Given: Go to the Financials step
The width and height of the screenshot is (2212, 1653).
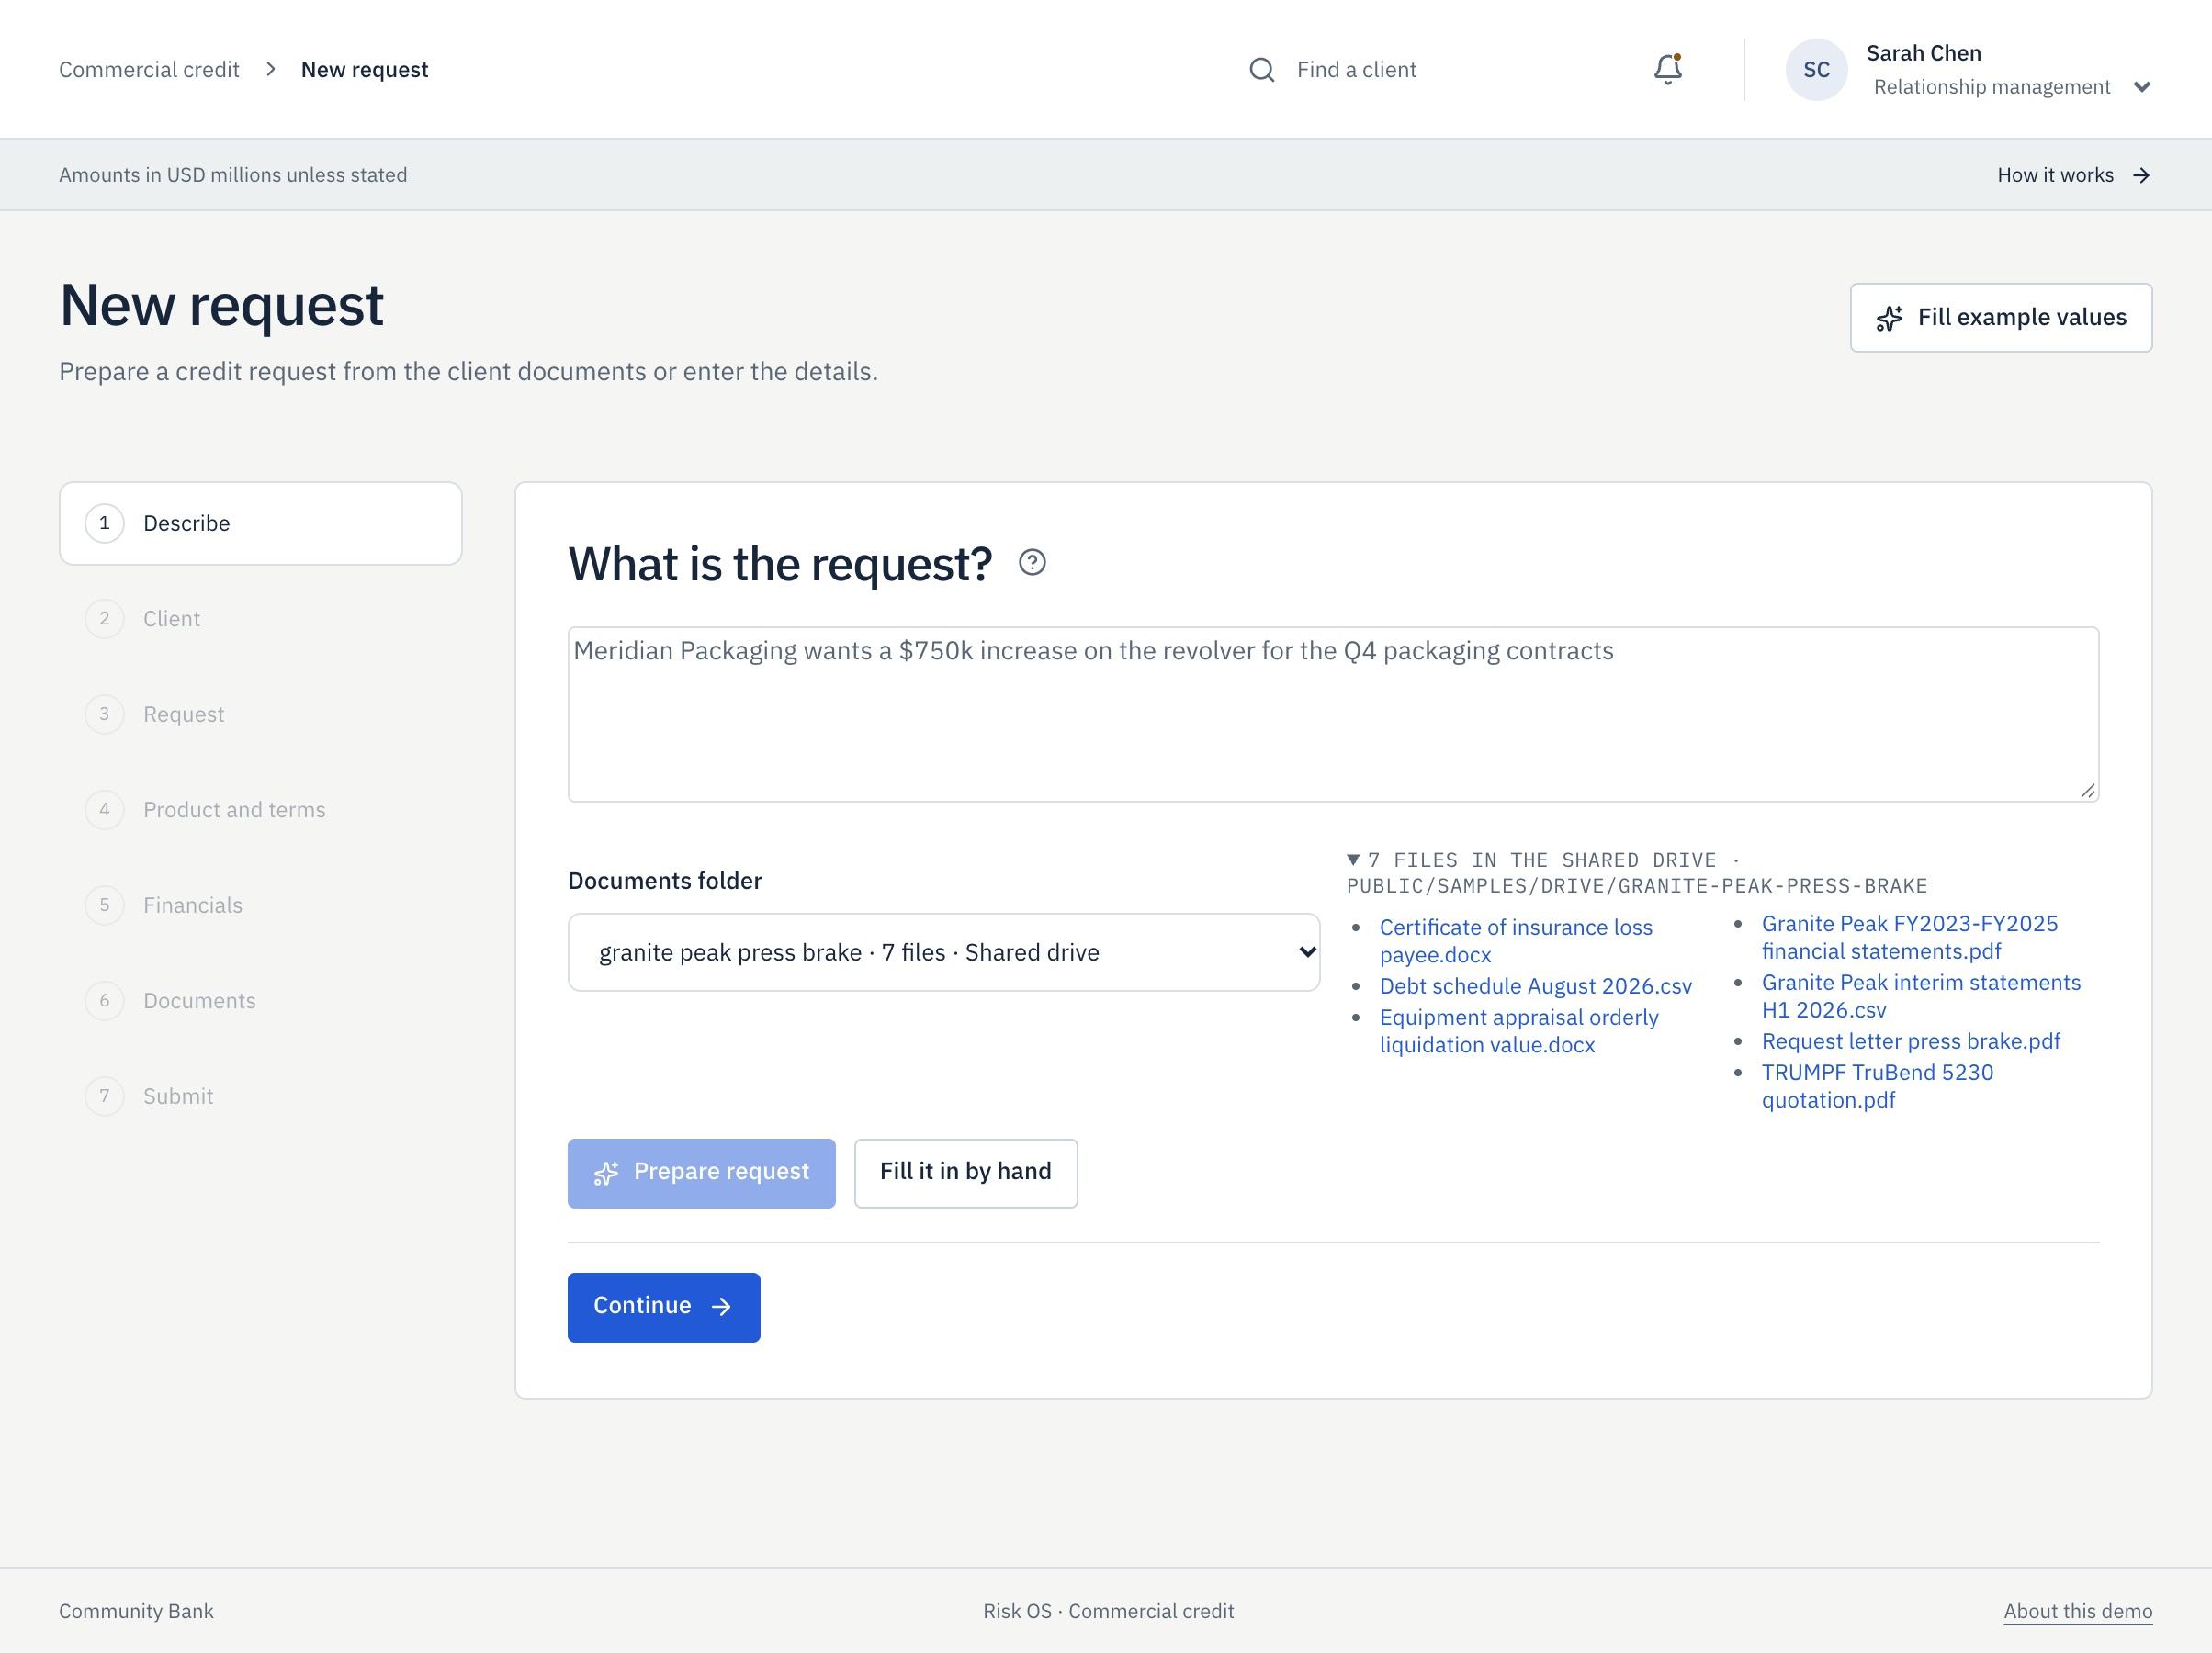Looking at the screenshot, I should point(260,905).
